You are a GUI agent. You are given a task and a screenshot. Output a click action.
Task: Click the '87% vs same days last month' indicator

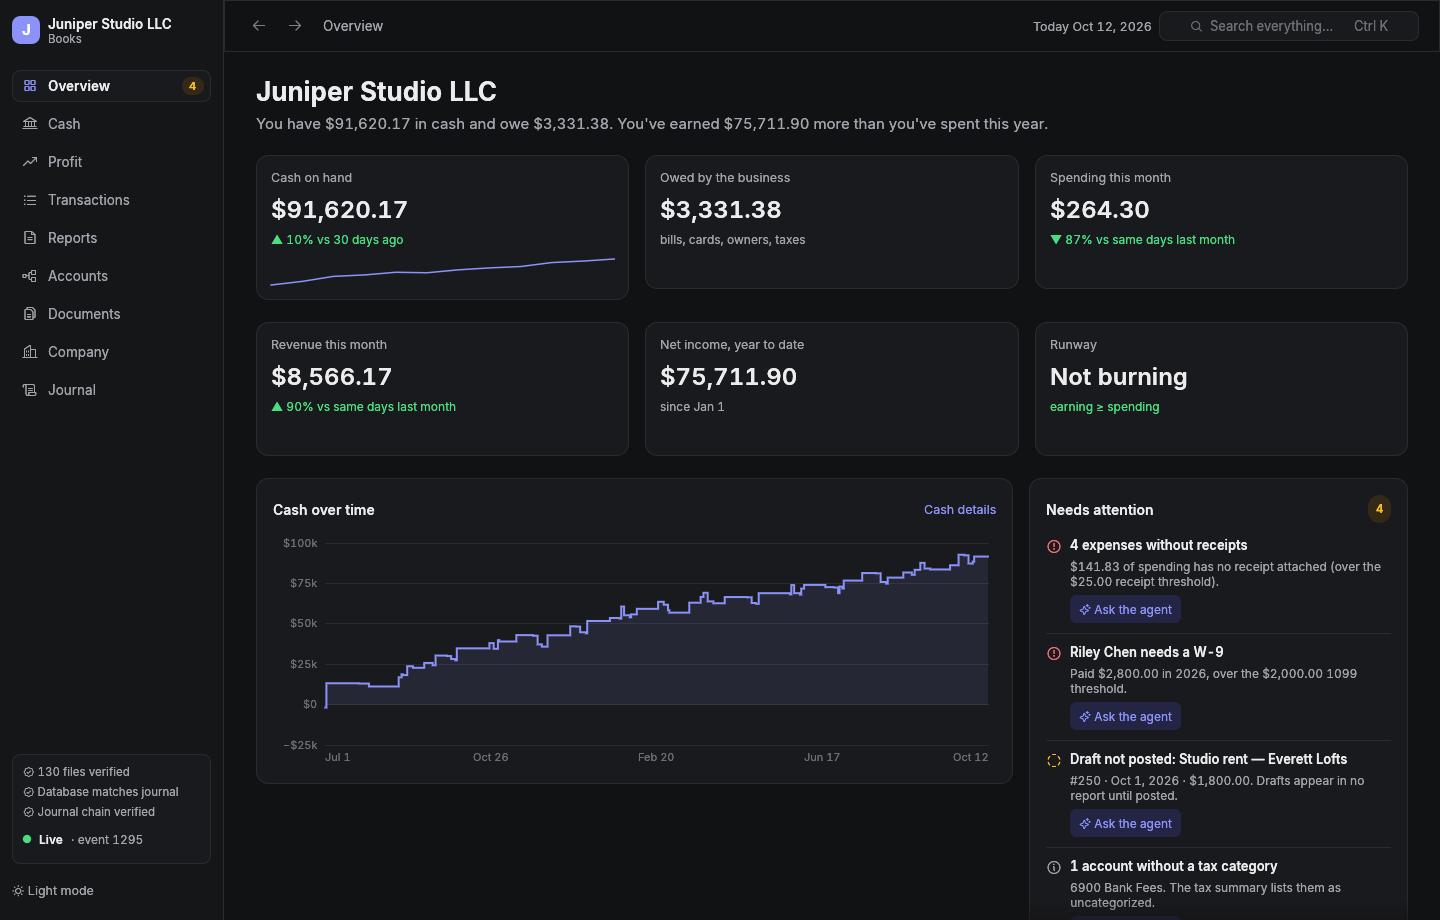click(1142, 240)
